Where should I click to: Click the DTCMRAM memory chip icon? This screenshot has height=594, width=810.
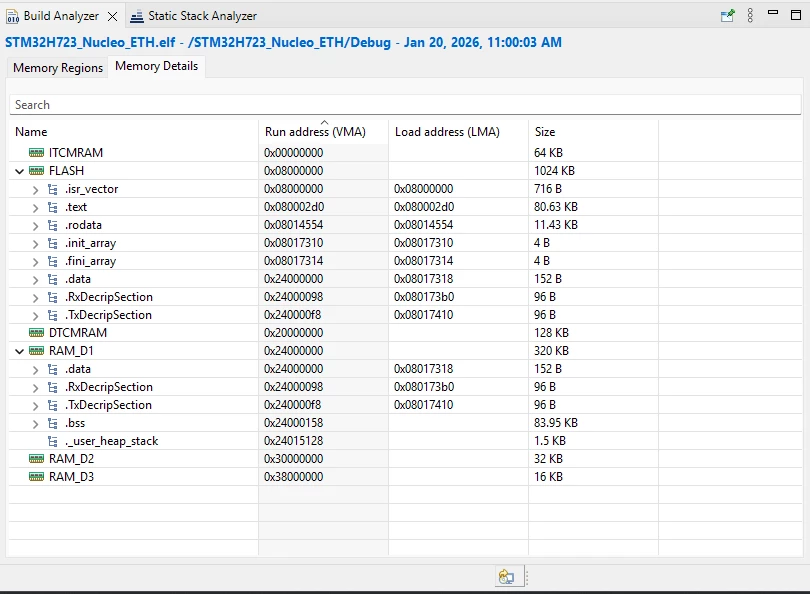pos(36,333)
